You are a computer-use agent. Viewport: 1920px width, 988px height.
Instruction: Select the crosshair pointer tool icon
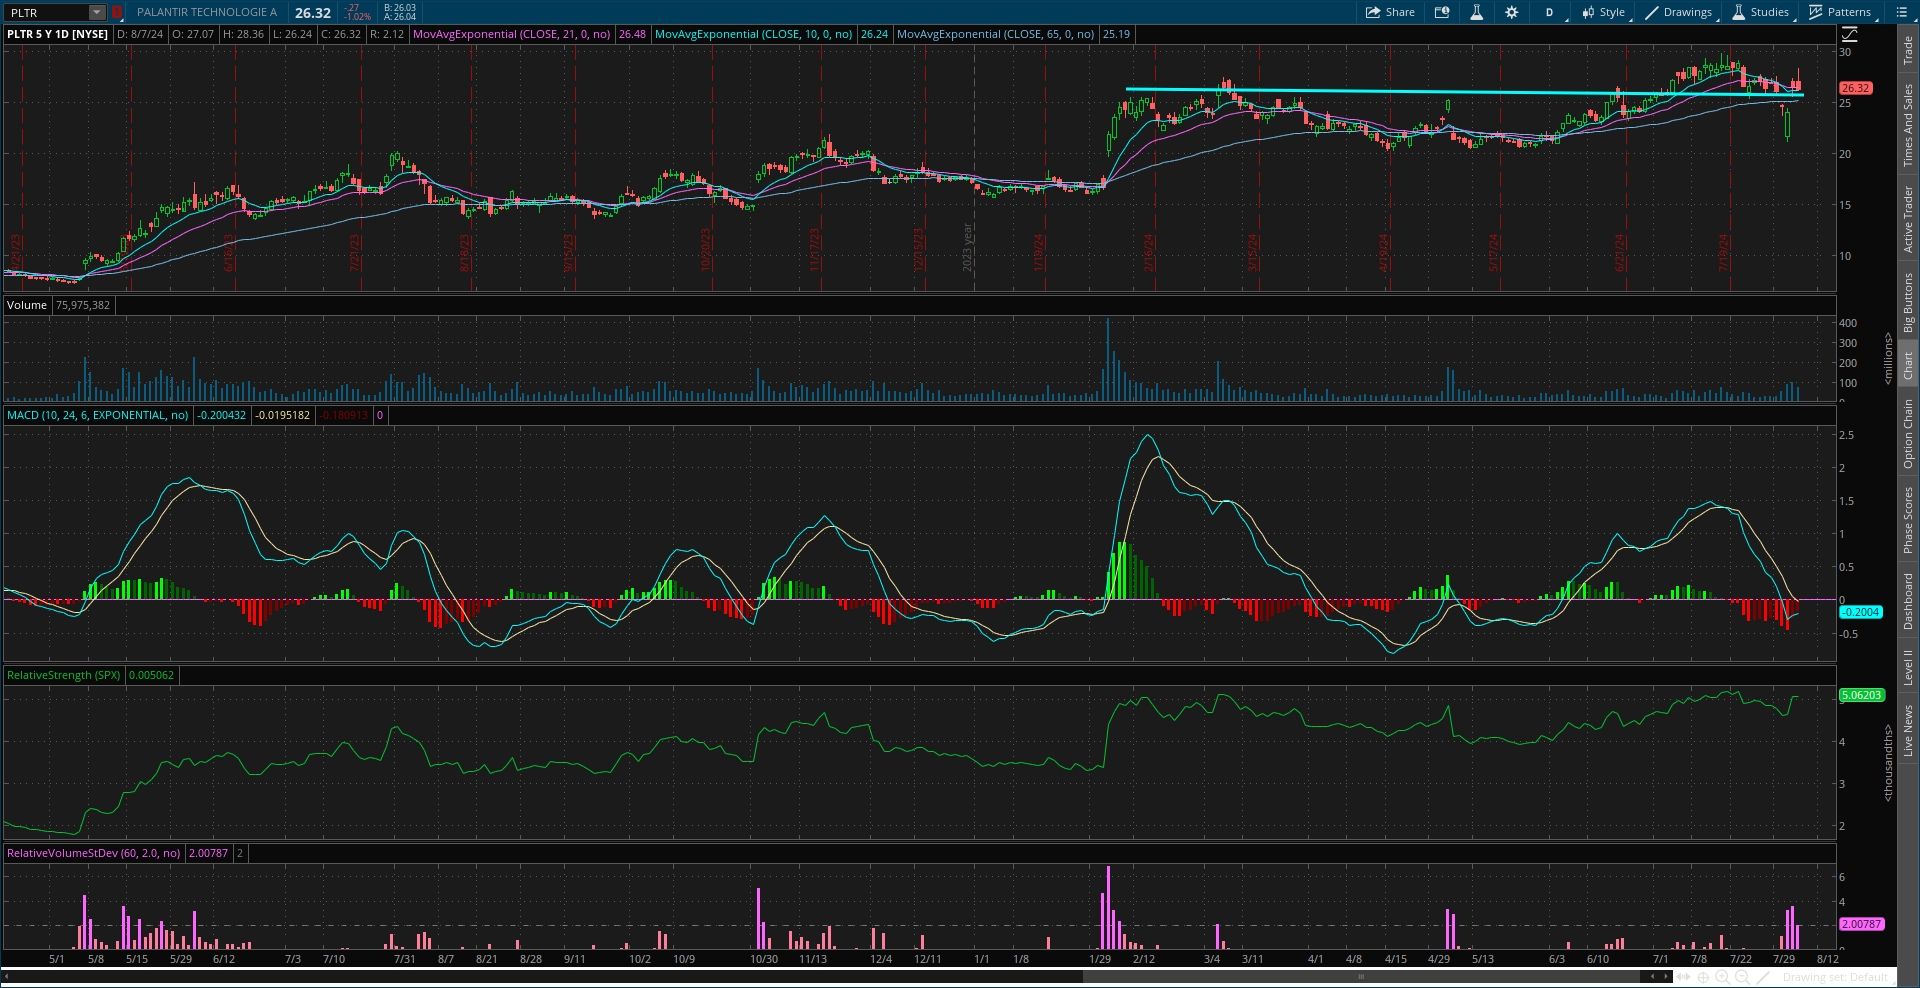(1703, 977)
